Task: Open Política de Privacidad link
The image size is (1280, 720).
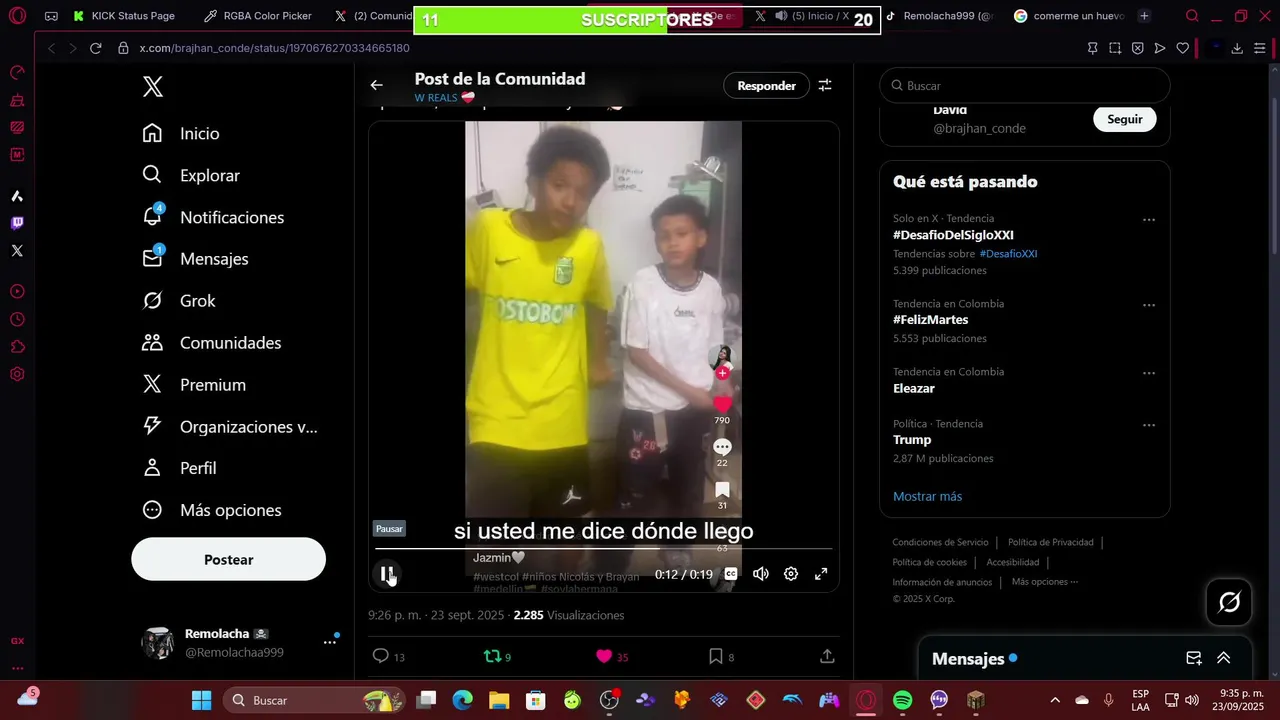Action: click(x=1050, y=542)
